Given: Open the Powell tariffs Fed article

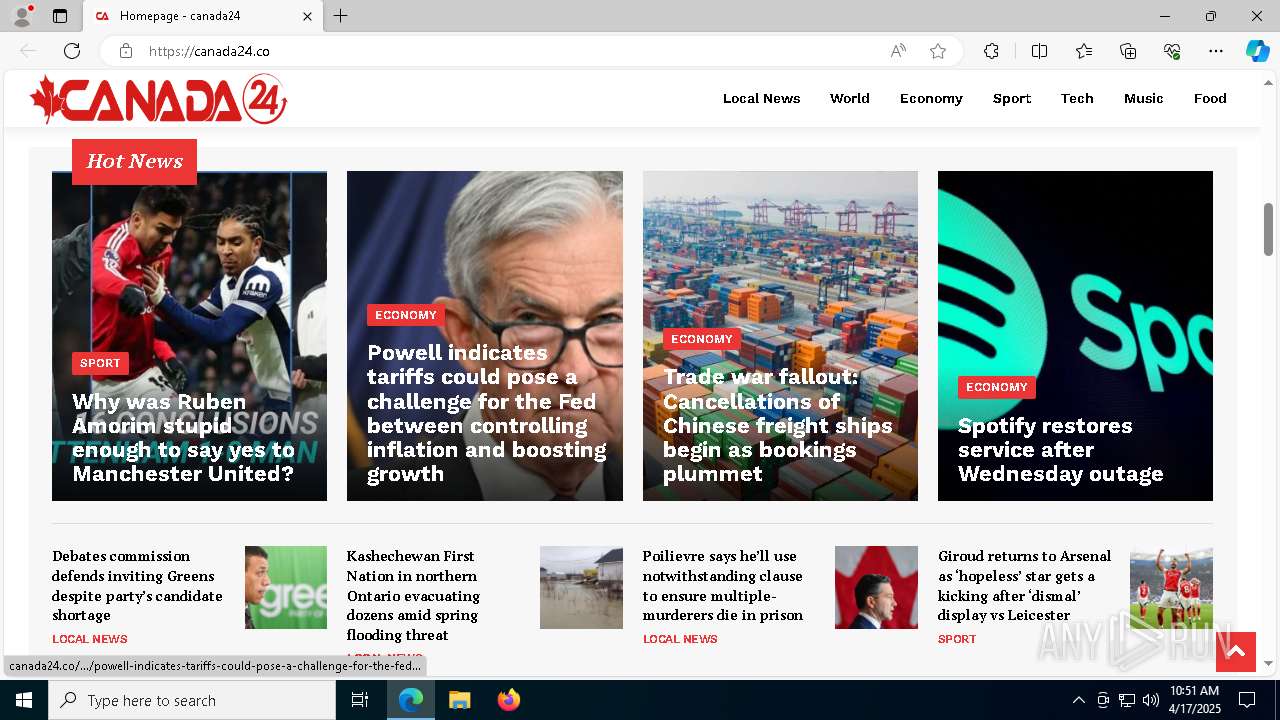Looking at the screenshot, I should (x=486, y=413).
